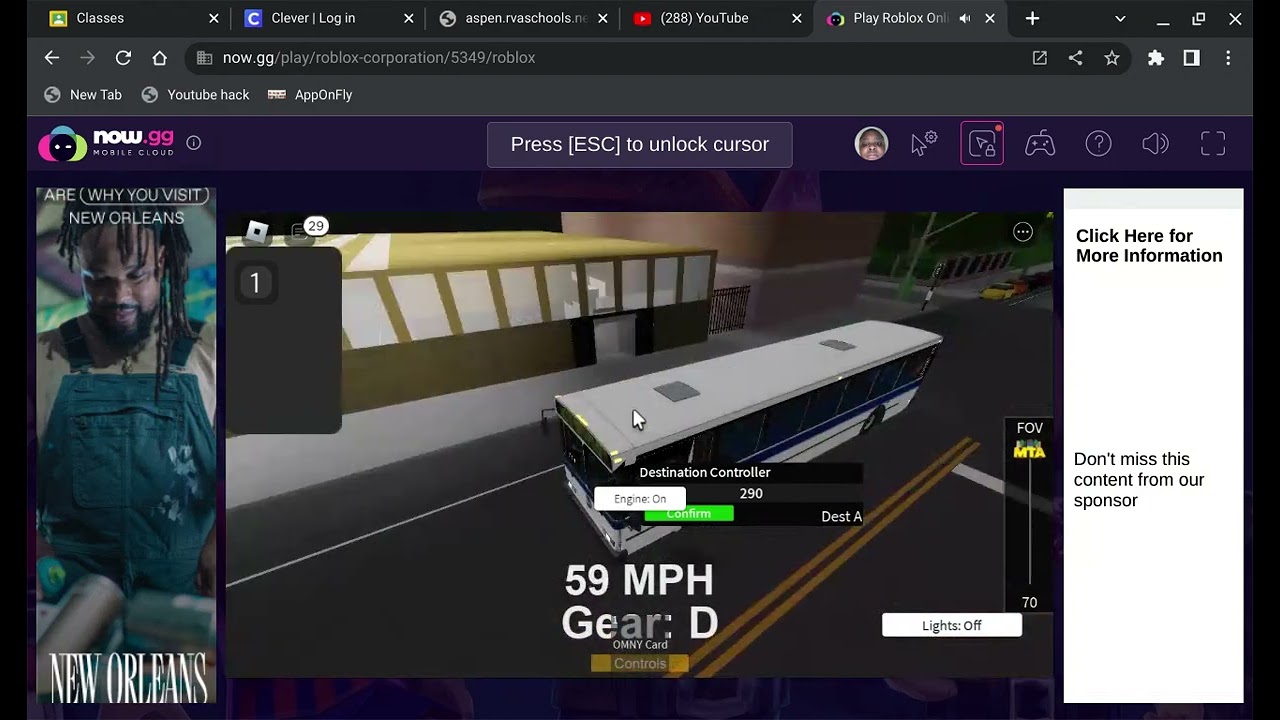1280x720 pixels.
Task: Open the gamepad controls icon
Action: [x=1040, y=144]
